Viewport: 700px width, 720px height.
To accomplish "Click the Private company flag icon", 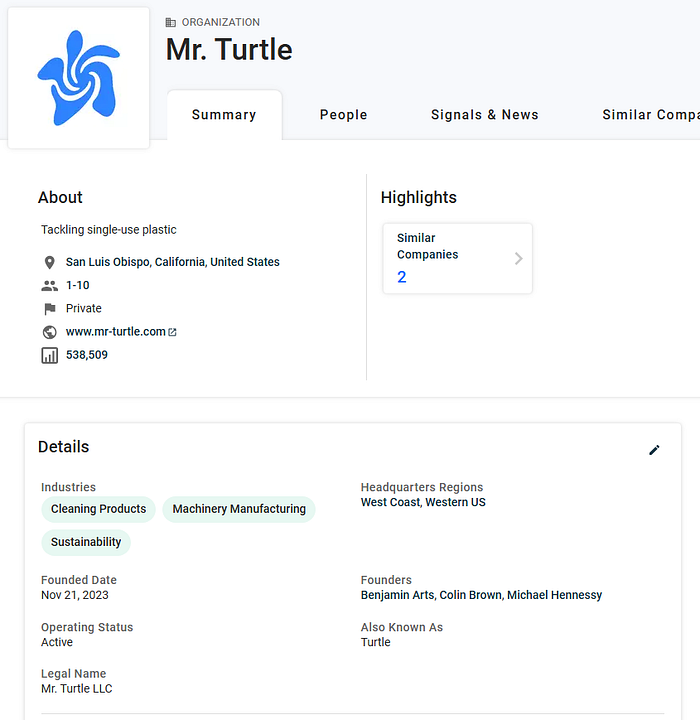I will click(50, 309).
